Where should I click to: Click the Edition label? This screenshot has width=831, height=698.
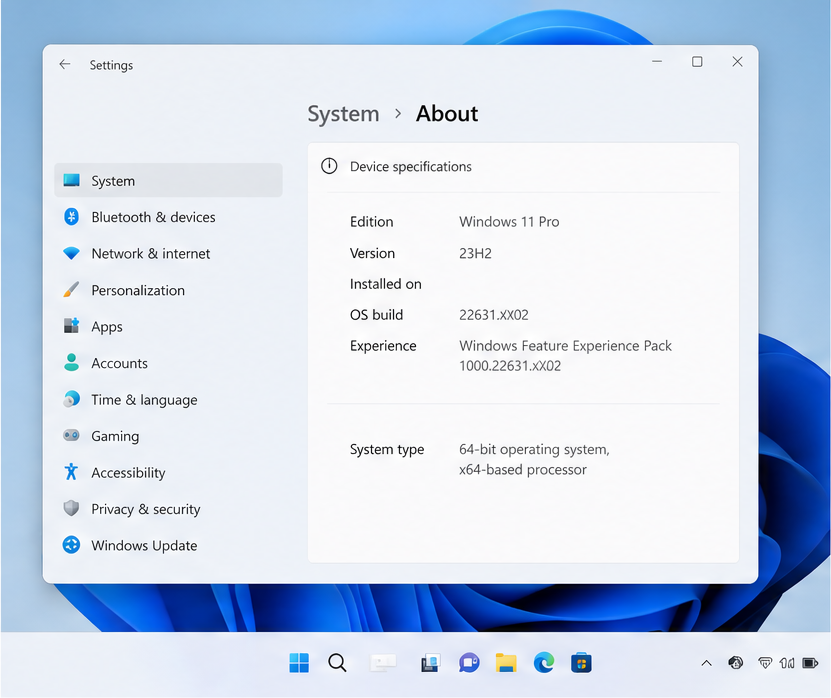pos(372,222)
